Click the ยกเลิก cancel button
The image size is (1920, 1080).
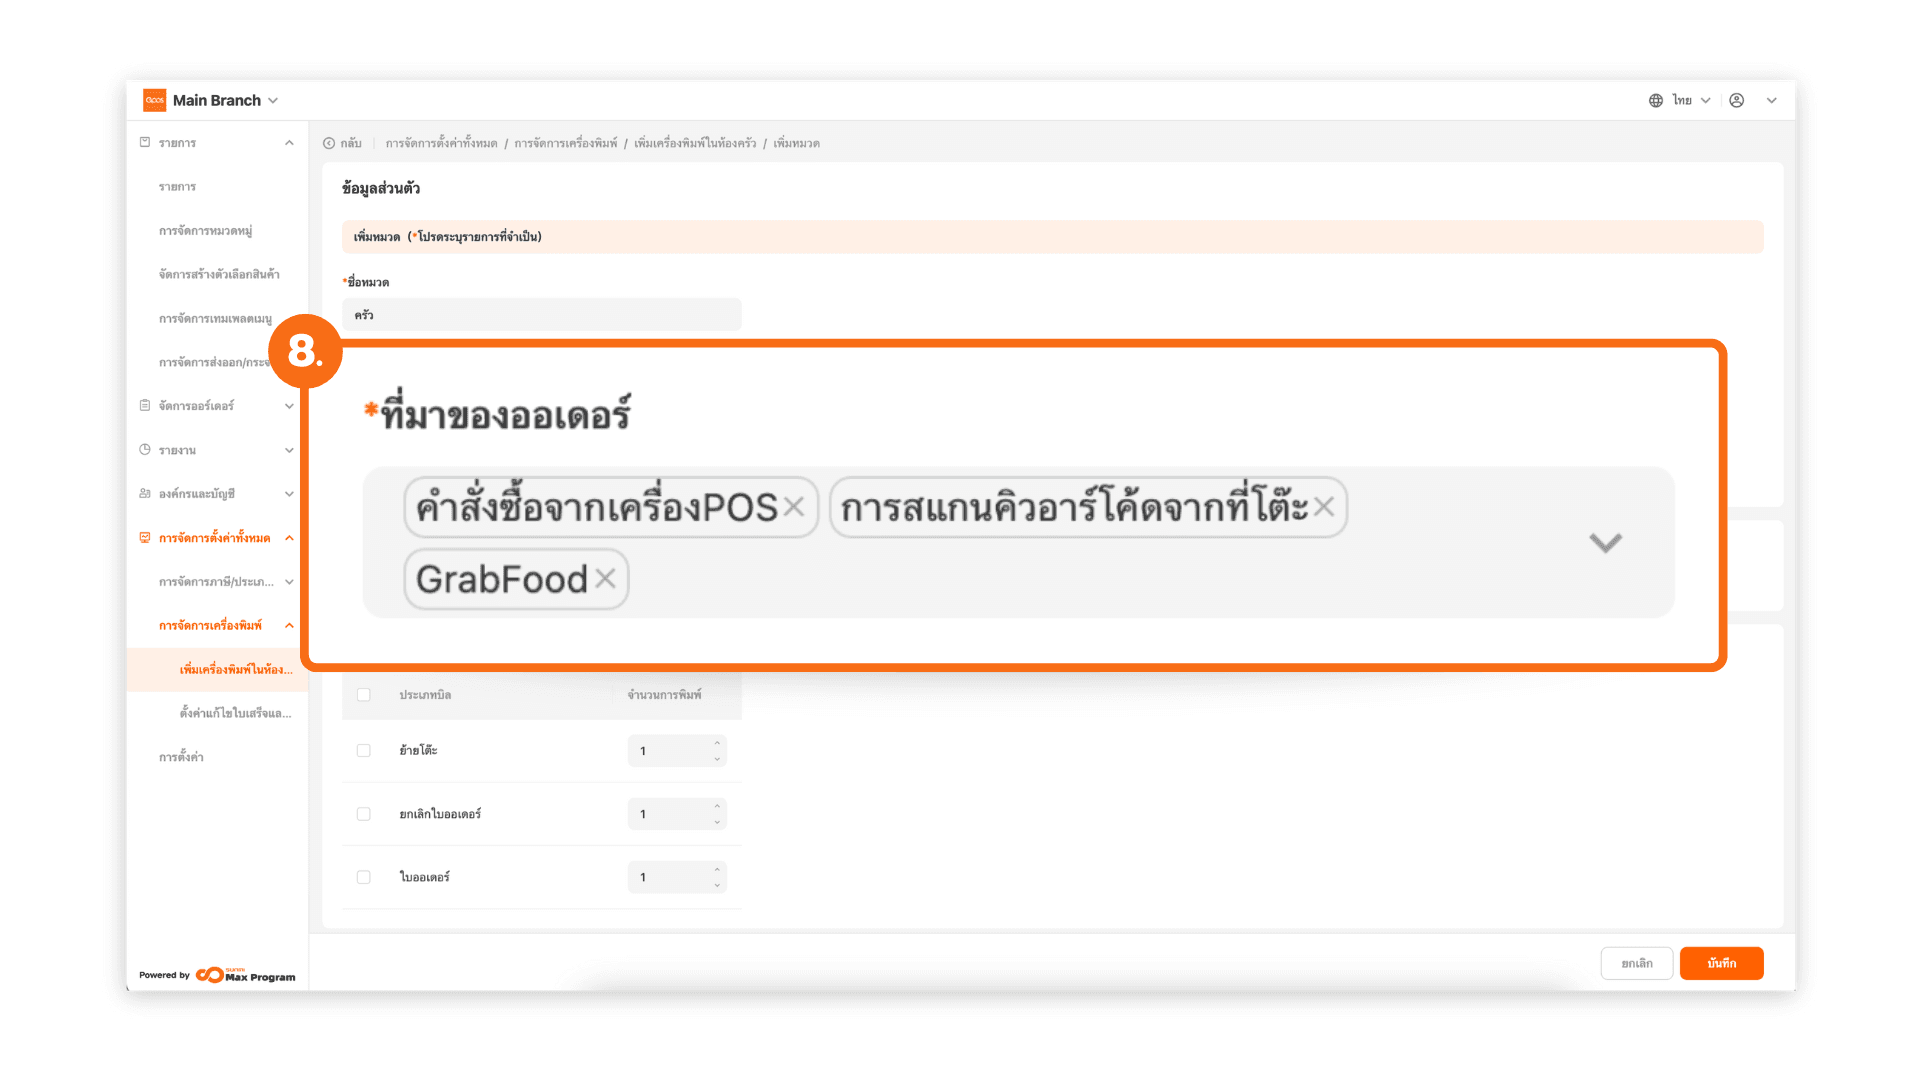click(1636, 963)
